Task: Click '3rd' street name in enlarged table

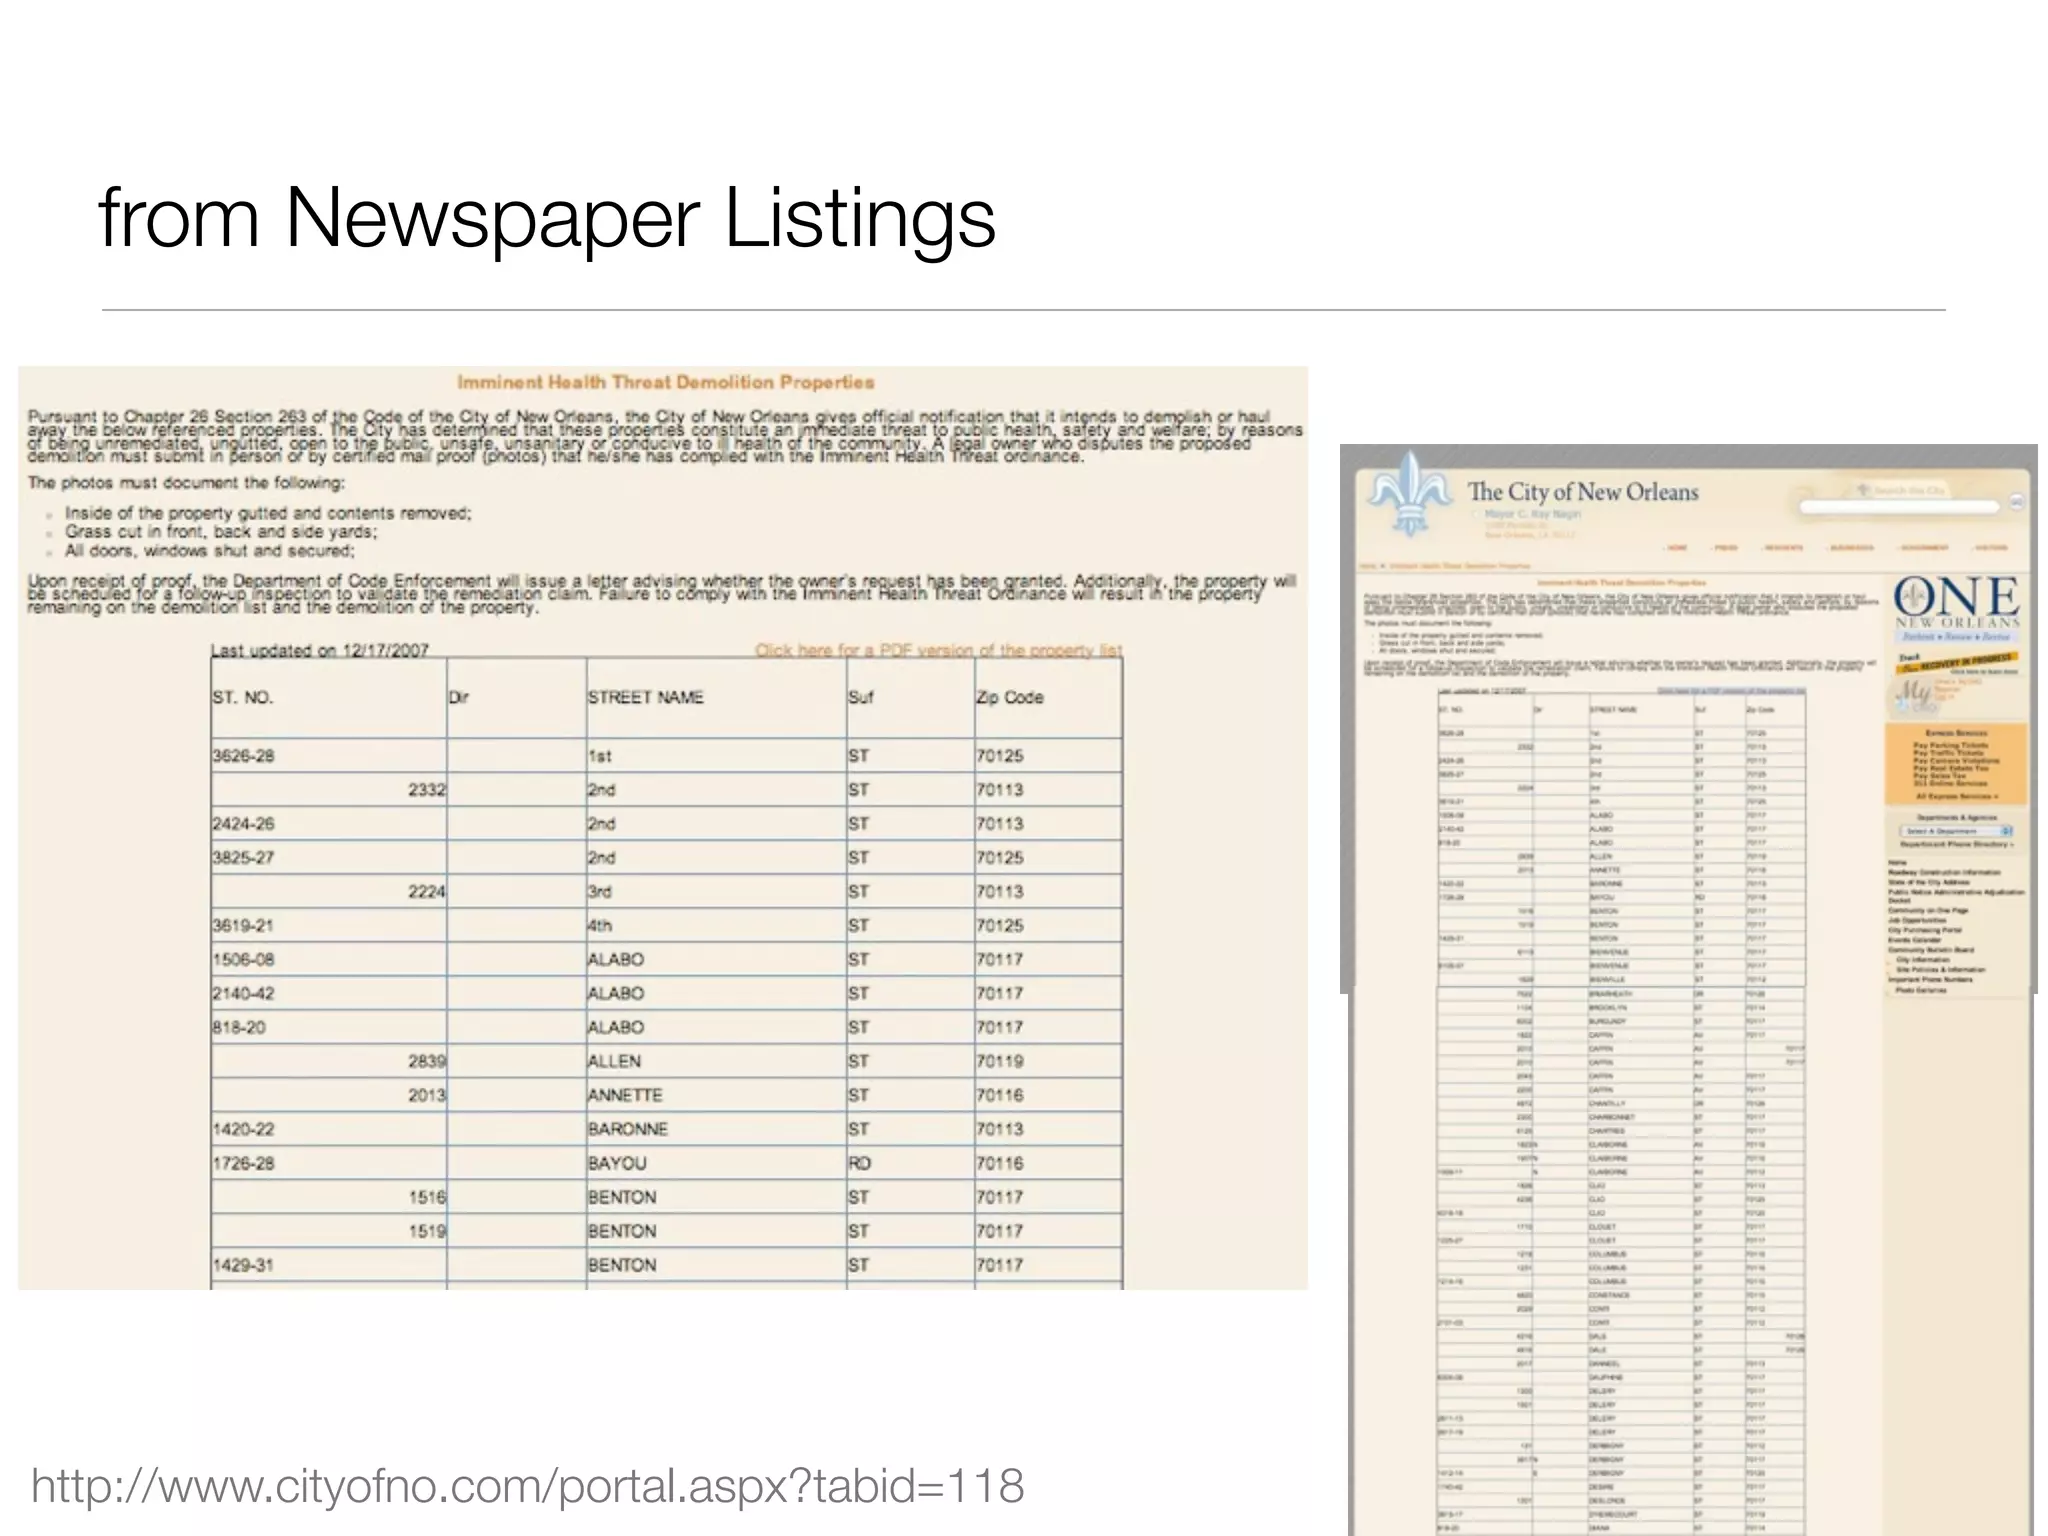Action: pos(599,892)
